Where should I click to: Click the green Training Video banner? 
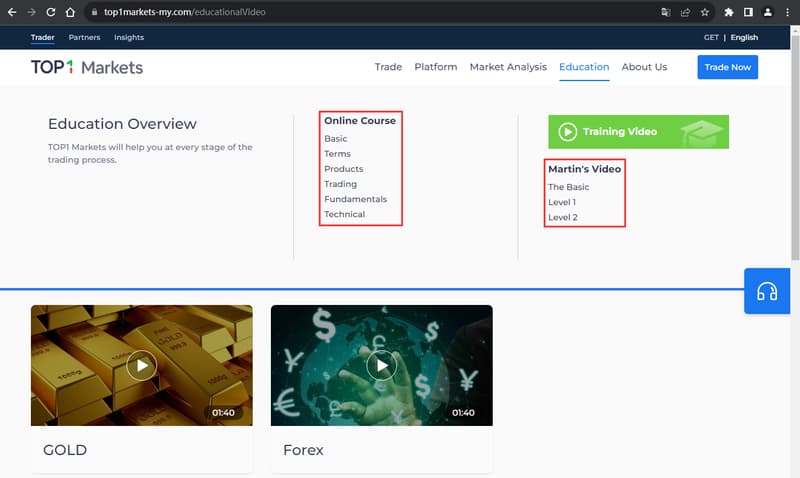(638, 132)
